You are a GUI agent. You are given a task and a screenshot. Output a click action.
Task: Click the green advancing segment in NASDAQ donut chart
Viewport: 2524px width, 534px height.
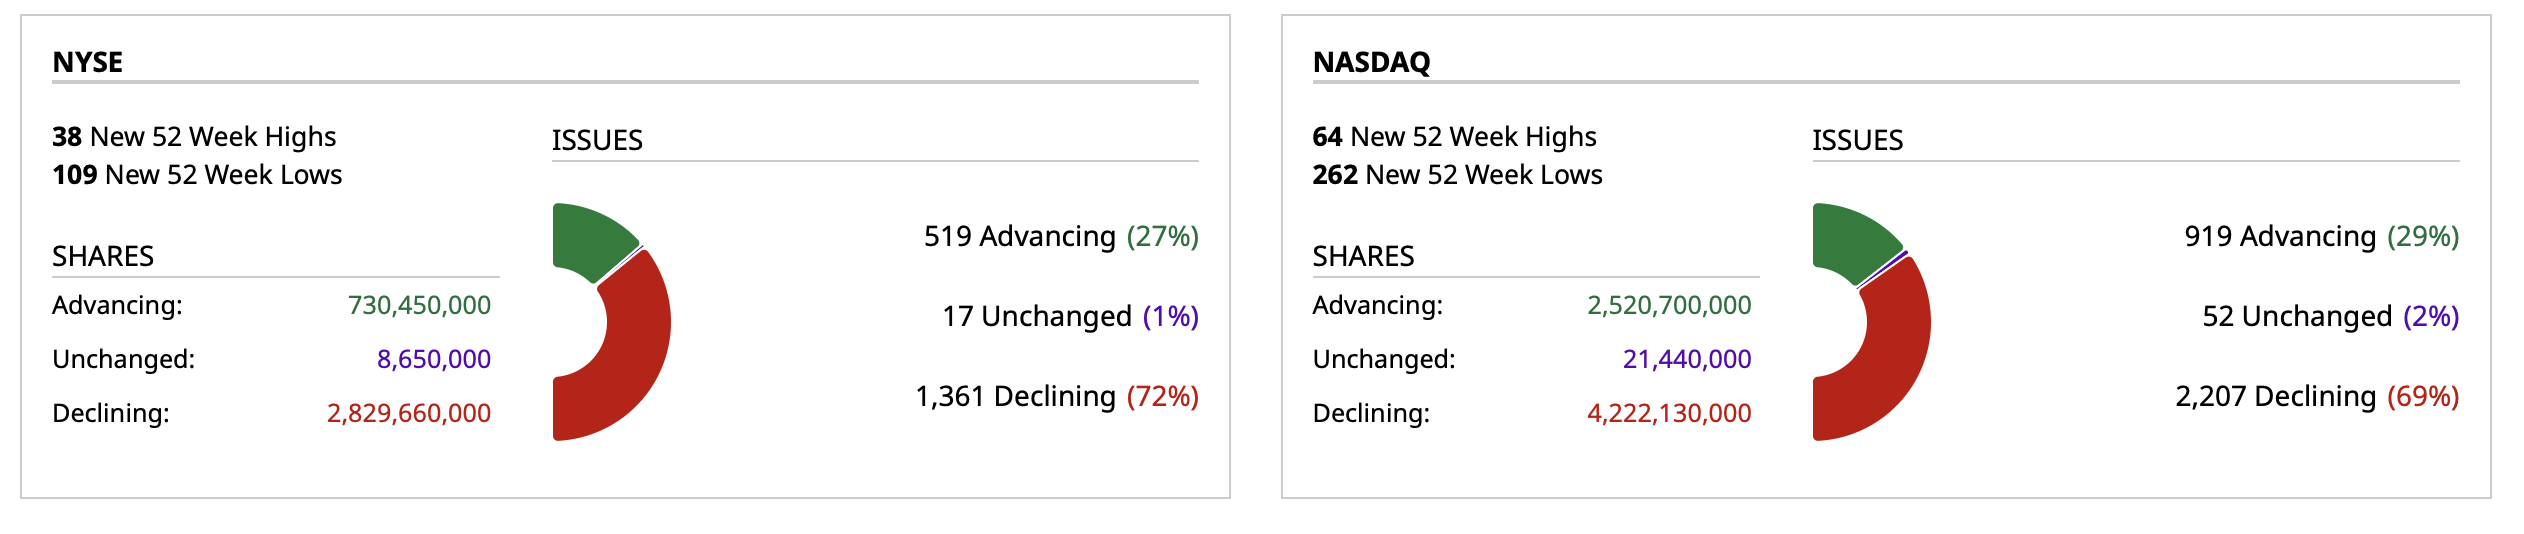pyautogui.click(x=1850, y=238)
